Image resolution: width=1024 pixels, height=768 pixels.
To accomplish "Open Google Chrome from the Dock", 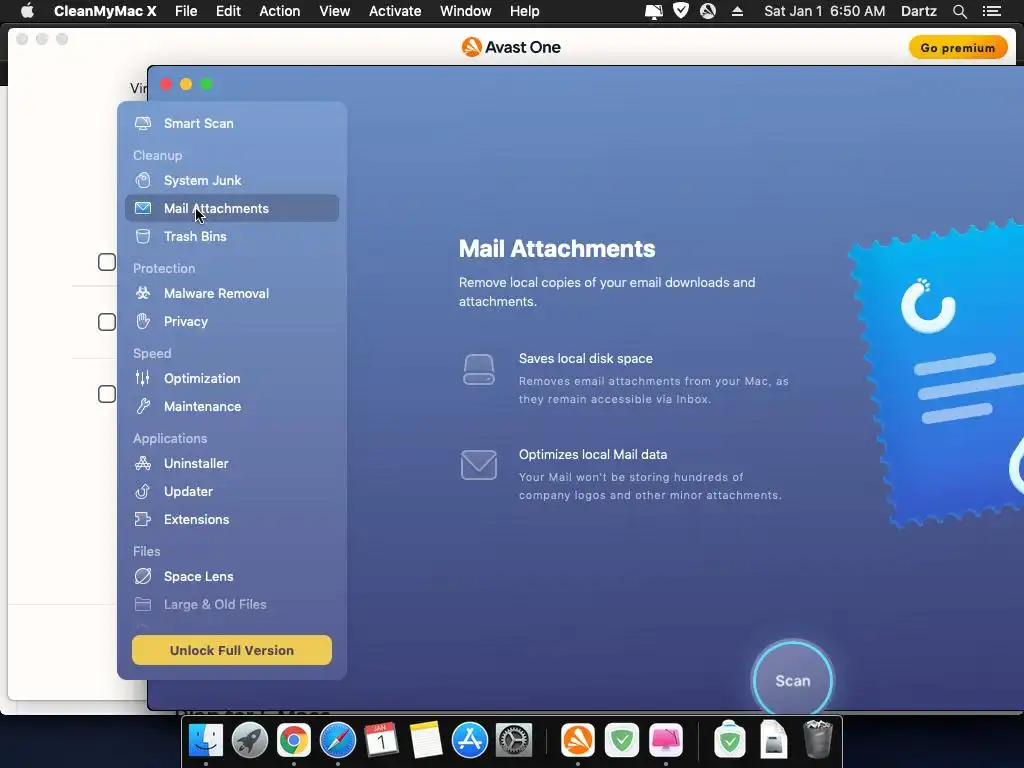I will click(x=294, y=741).
